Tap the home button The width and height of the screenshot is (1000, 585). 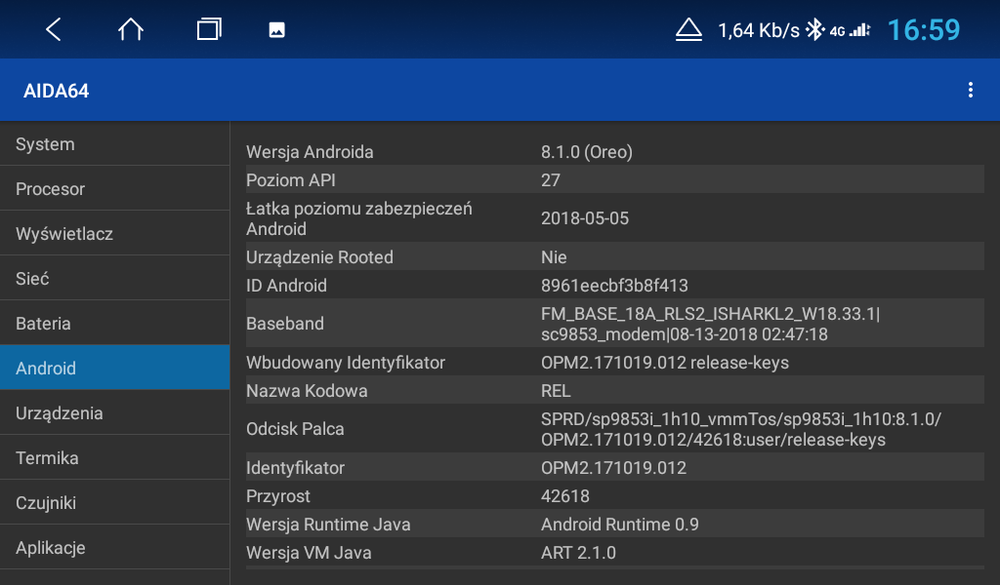[x=130, y=29]
